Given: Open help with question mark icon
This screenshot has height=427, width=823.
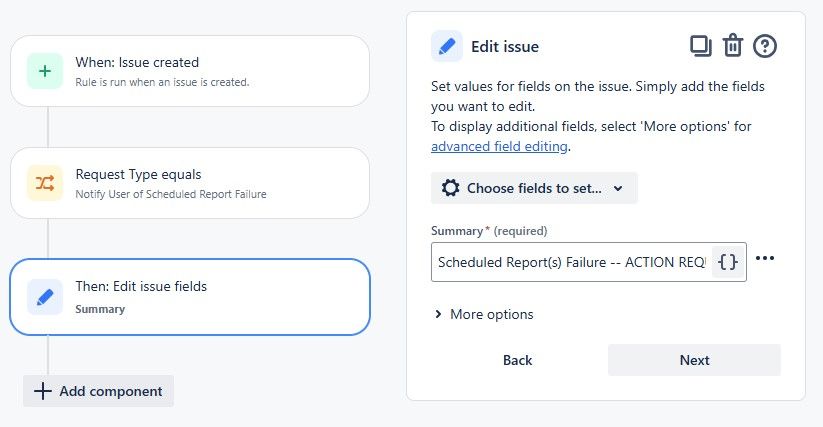Looking at the screenshot, I should pyautogui.click(x=765, y=46).
